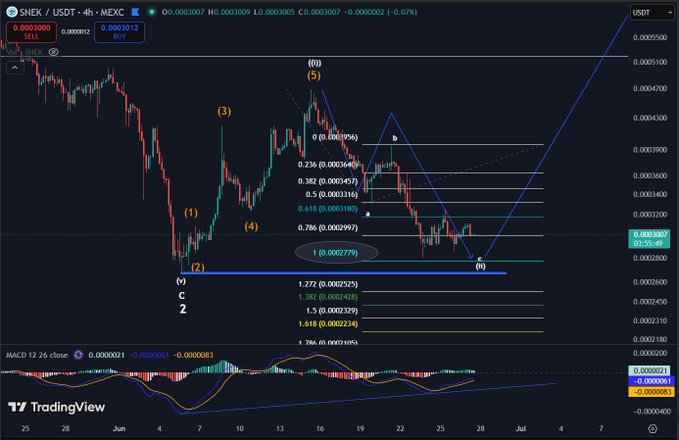Toggle Vol SNEK visibility eye icon
Screen dimensions: 679x440
pyautogui.click(x=53, y=52)
